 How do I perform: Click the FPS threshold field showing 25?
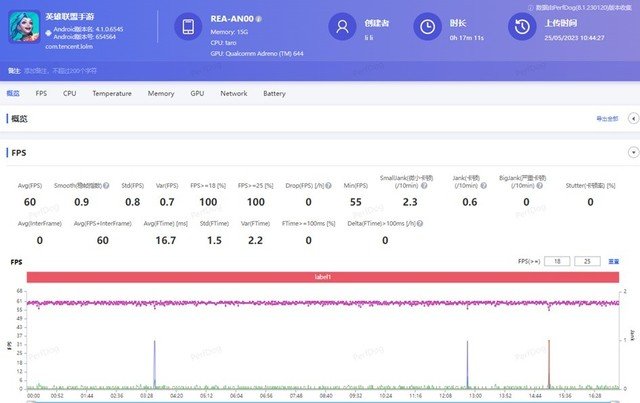pyautogui.click(x=587, y=261)
